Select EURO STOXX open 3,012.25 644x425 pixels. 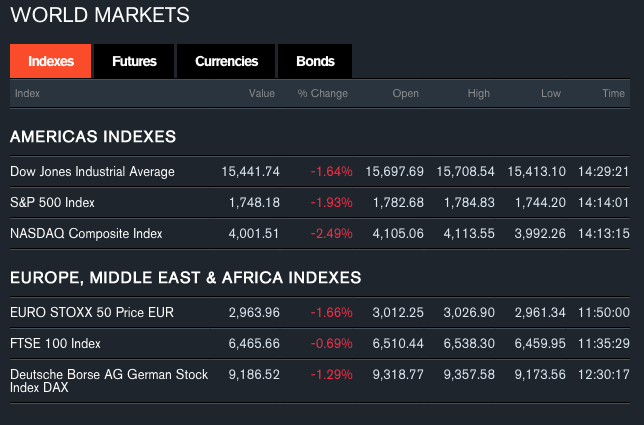coord(398,312)
